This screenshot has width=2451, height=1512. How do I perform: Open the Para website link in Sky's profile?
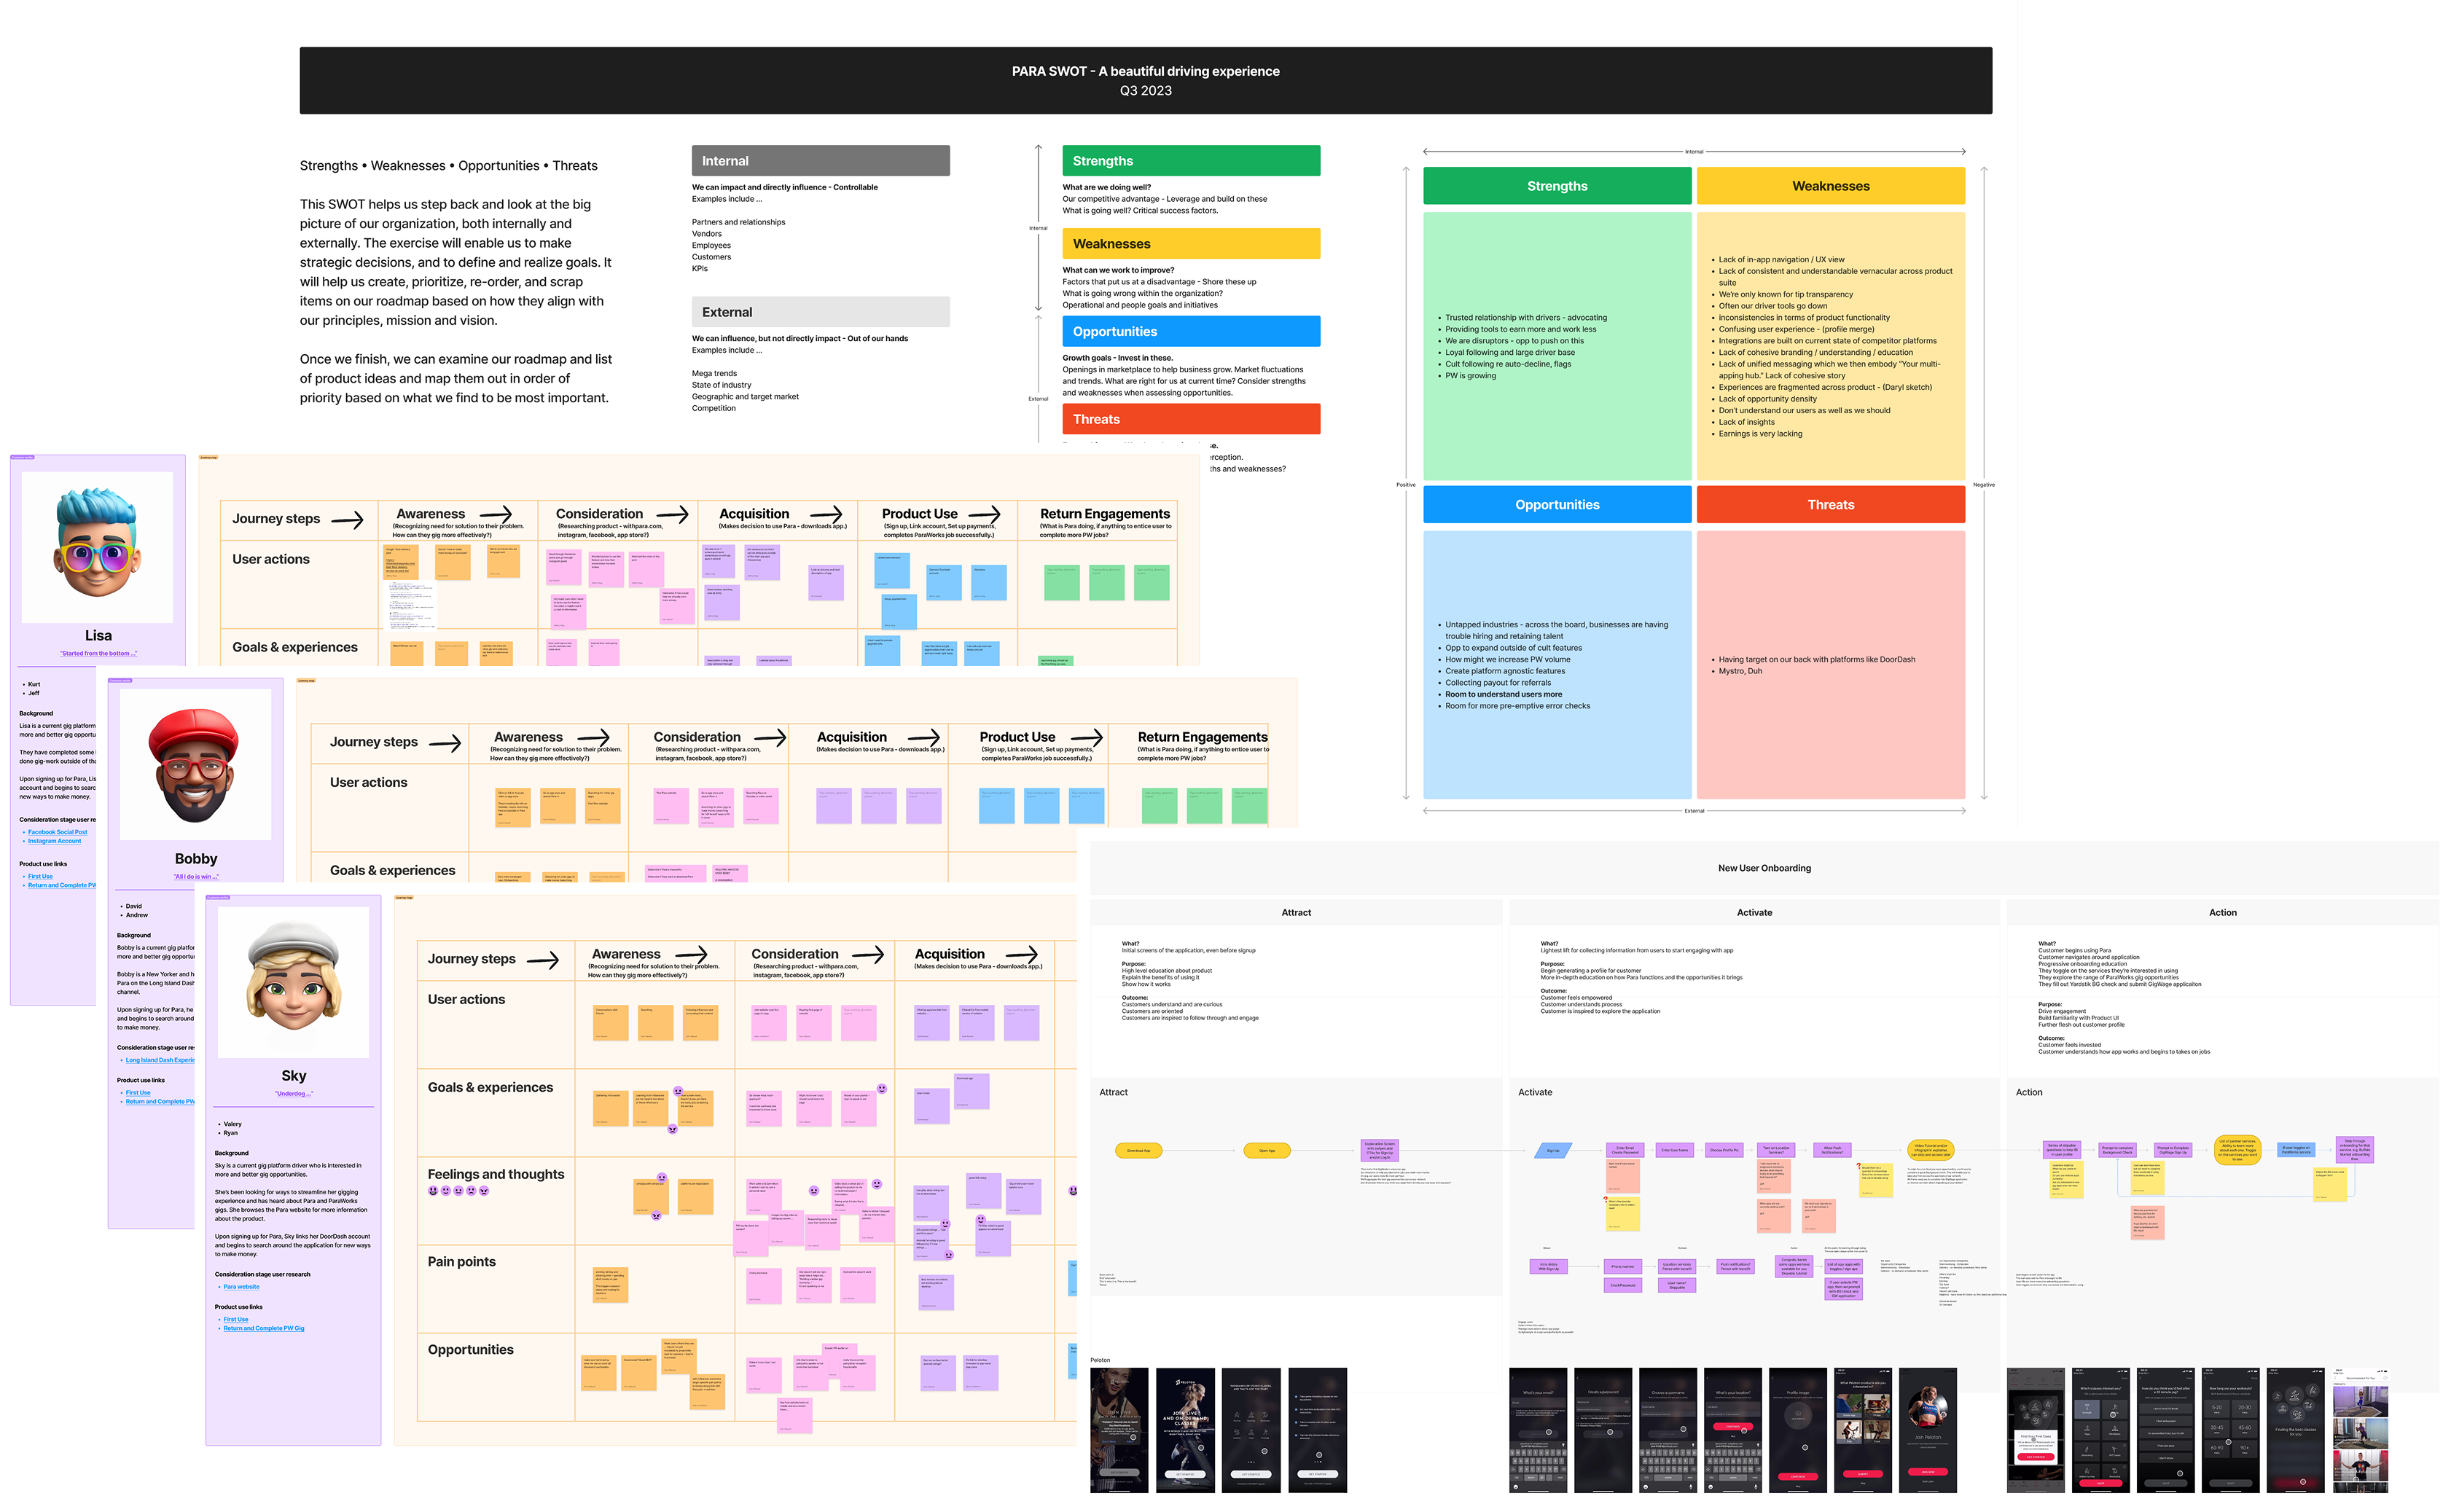(241, 1287)
